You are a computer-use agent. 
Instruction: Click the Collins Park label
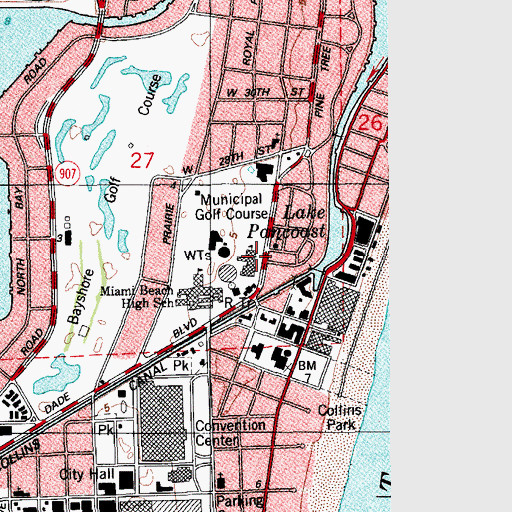click(x=339, y=417)
